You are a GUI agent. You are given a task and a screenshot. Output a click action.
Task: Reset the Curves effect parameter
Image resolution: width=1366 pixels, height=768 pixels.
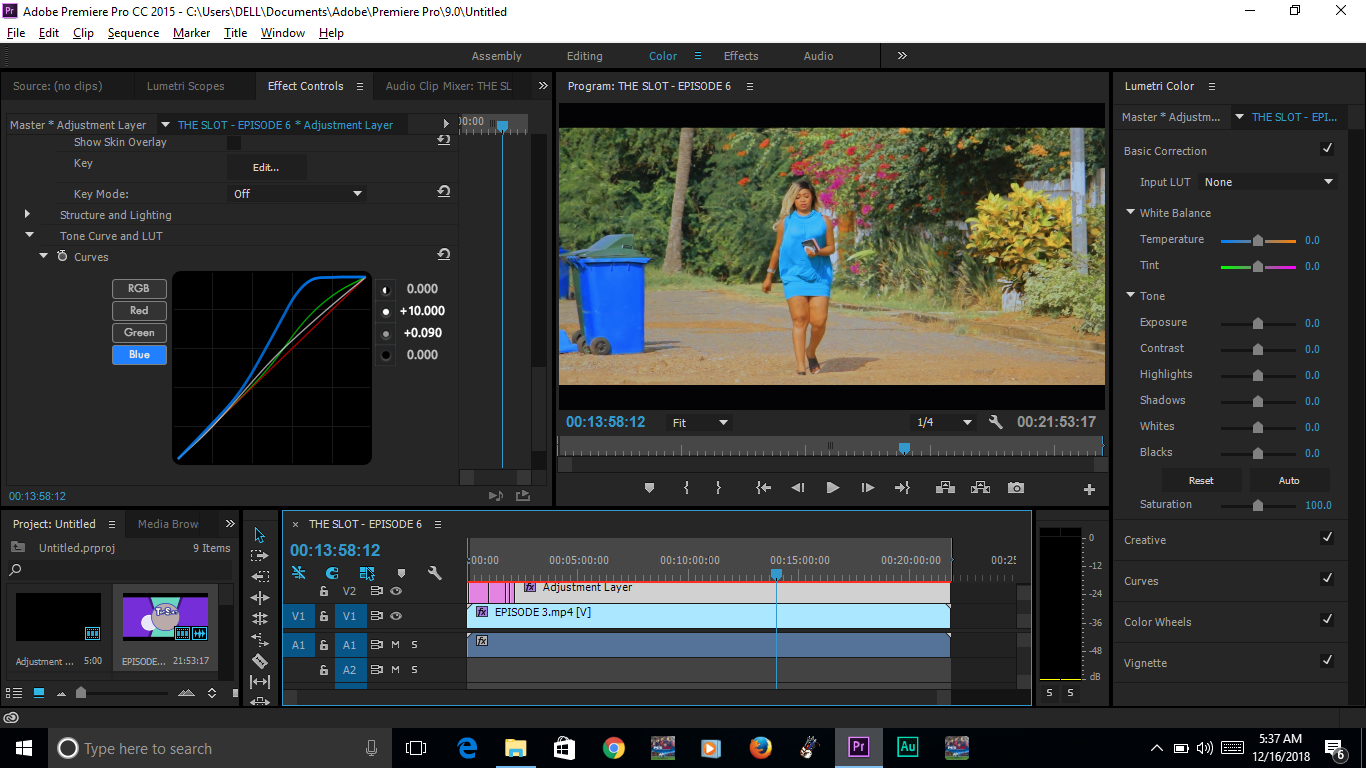[443, 255]
